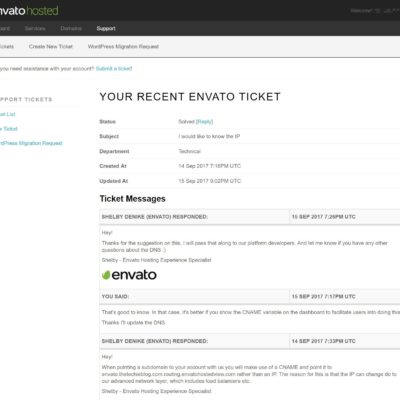This screenshot has height=400, width=400.
Task: Click the Department value 'Technical'
Action: [x=190, y=151]
